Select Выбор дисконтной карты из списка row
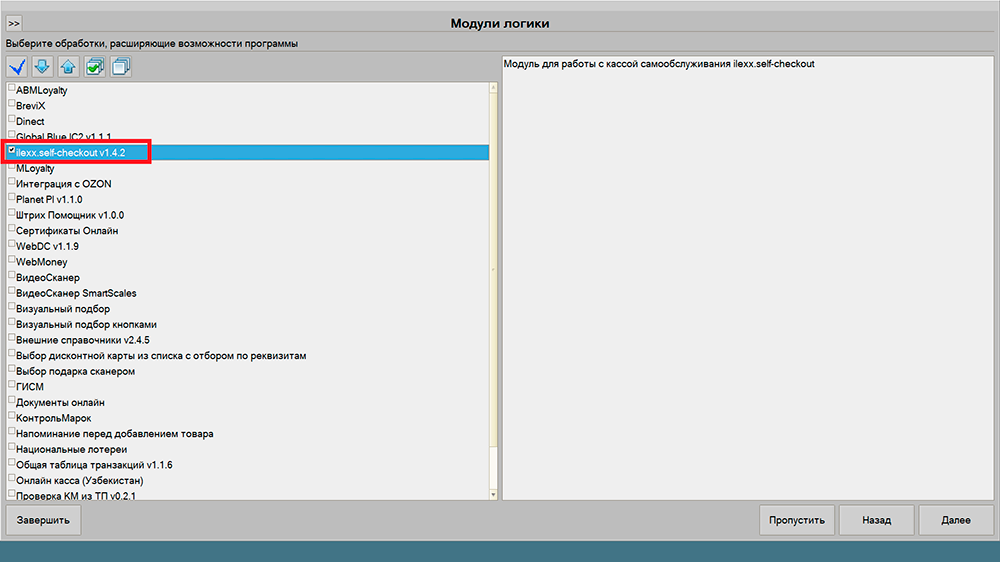Screen dimensions: 1000x562 click(248, 356)
